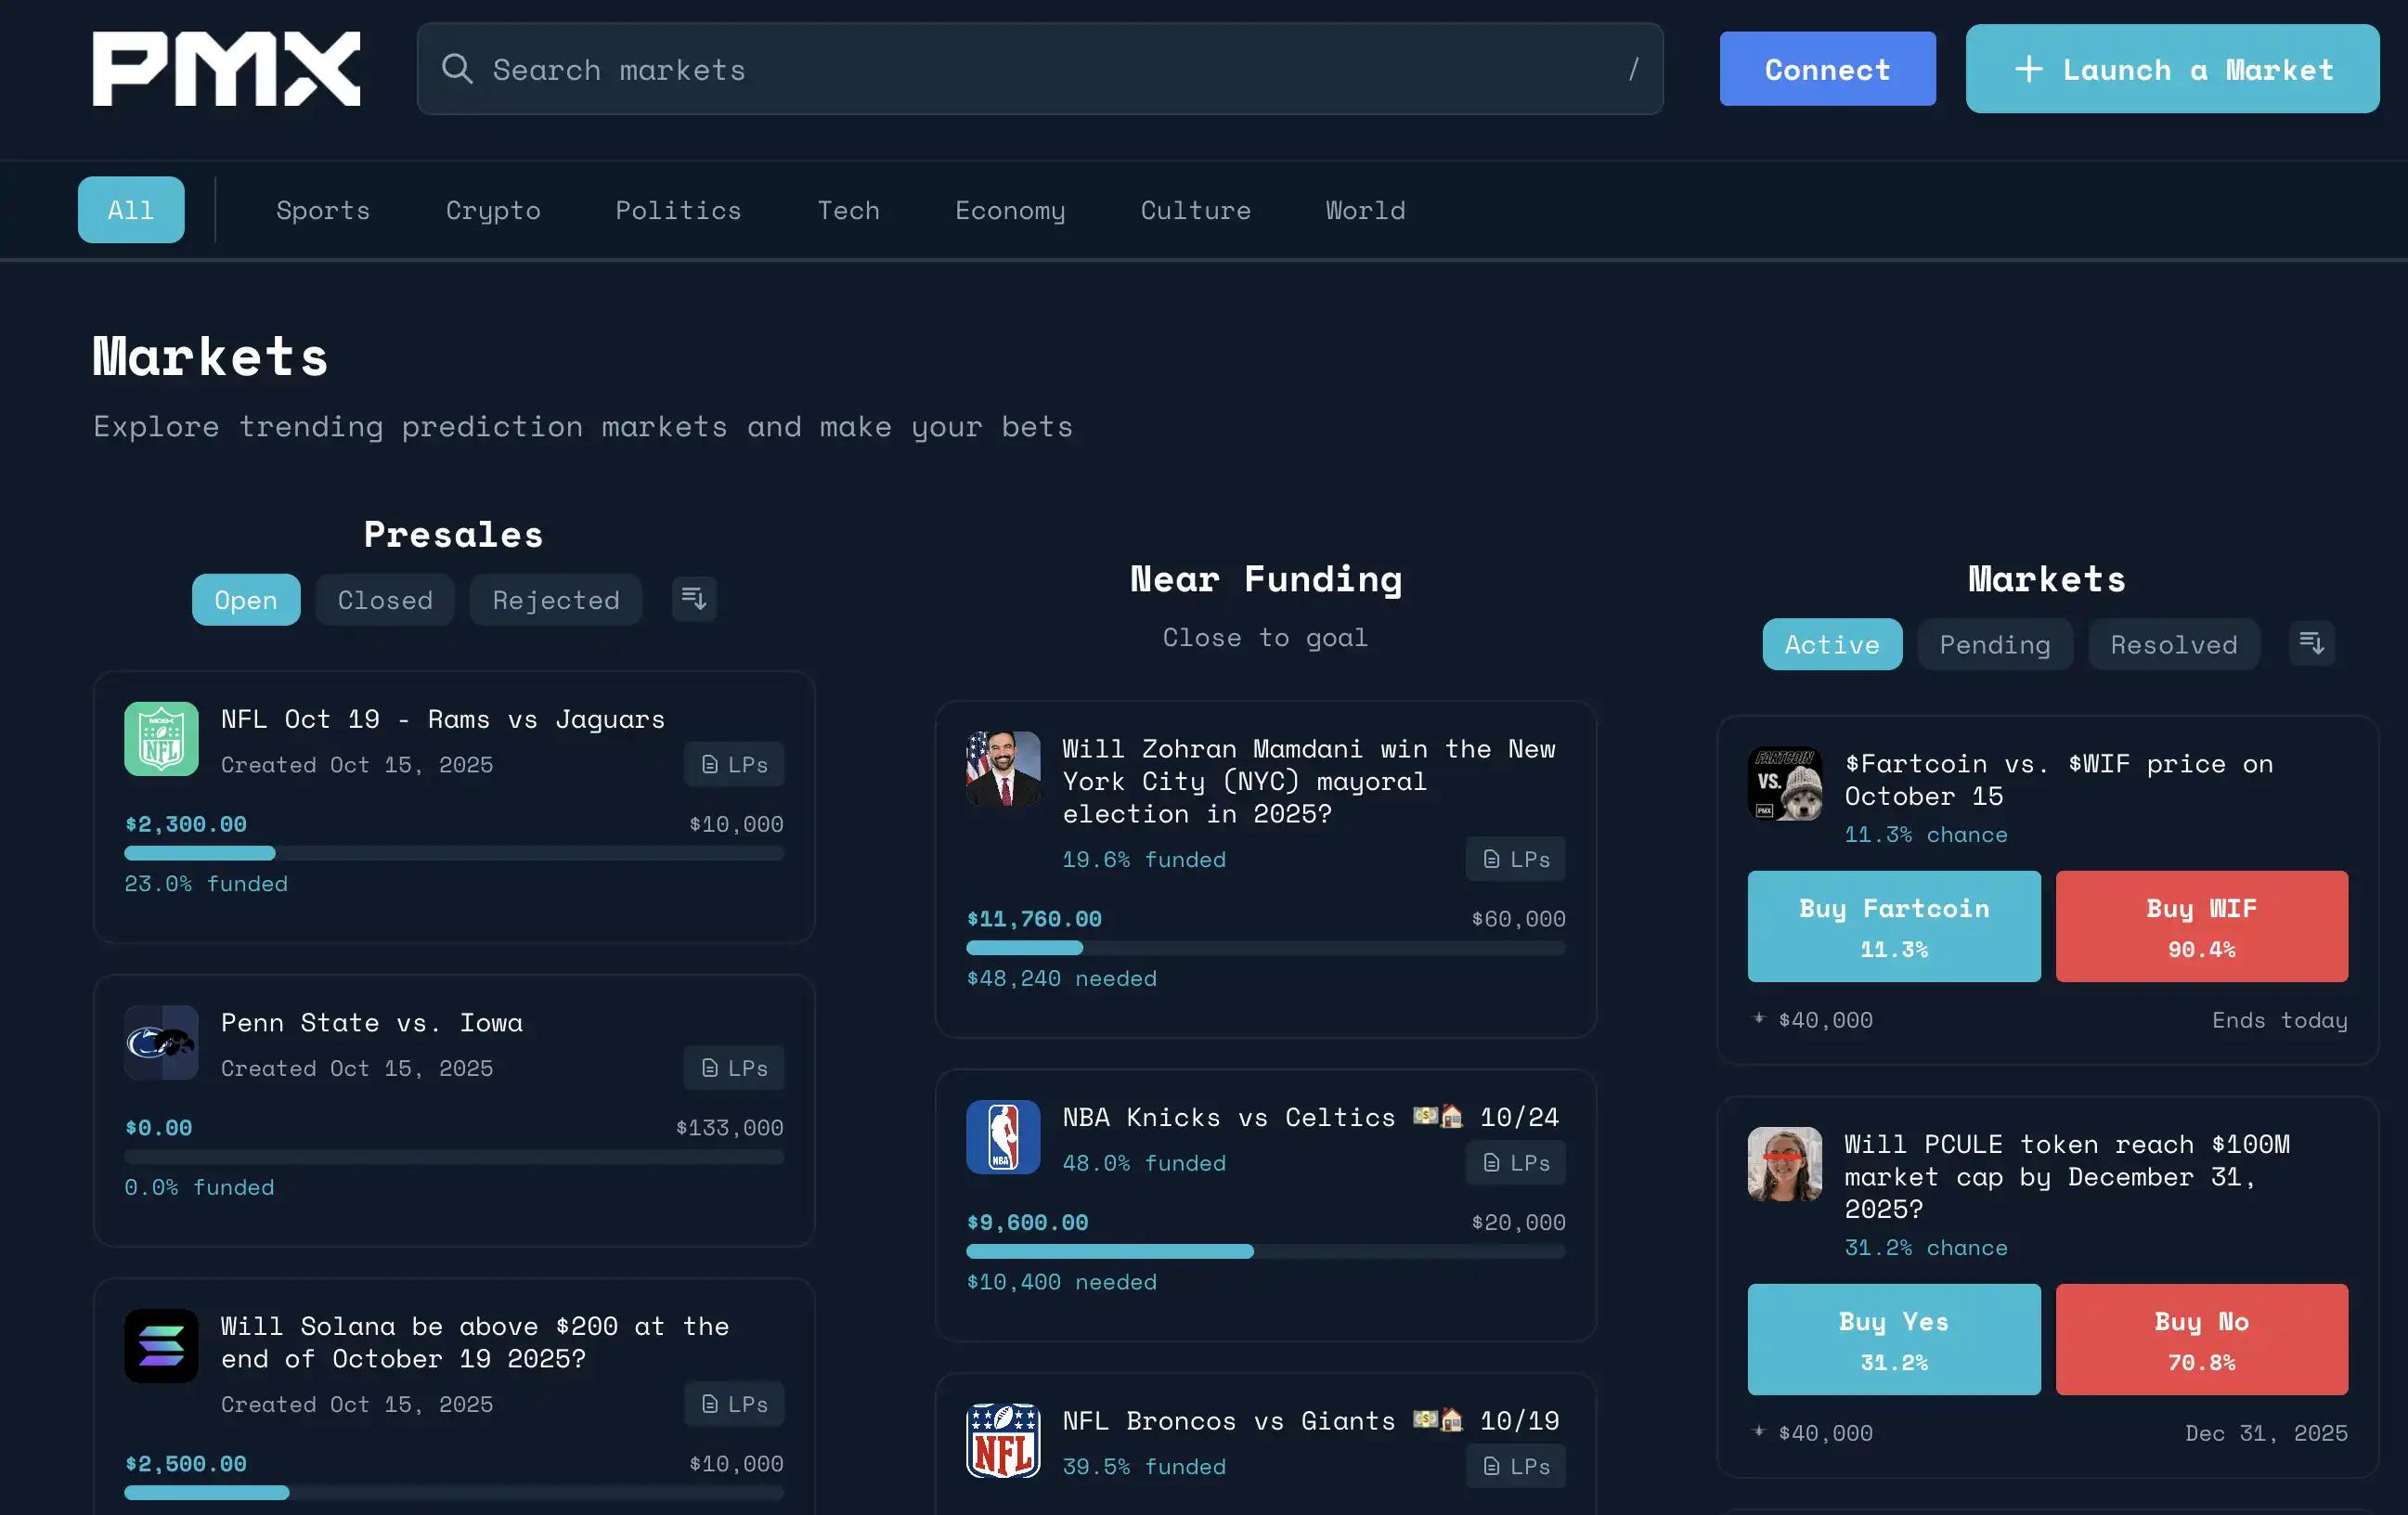Click the Solana logo icon
Image resolution: width=2408 pixels, height=1515 pixels.
[x=161, y=1345]
